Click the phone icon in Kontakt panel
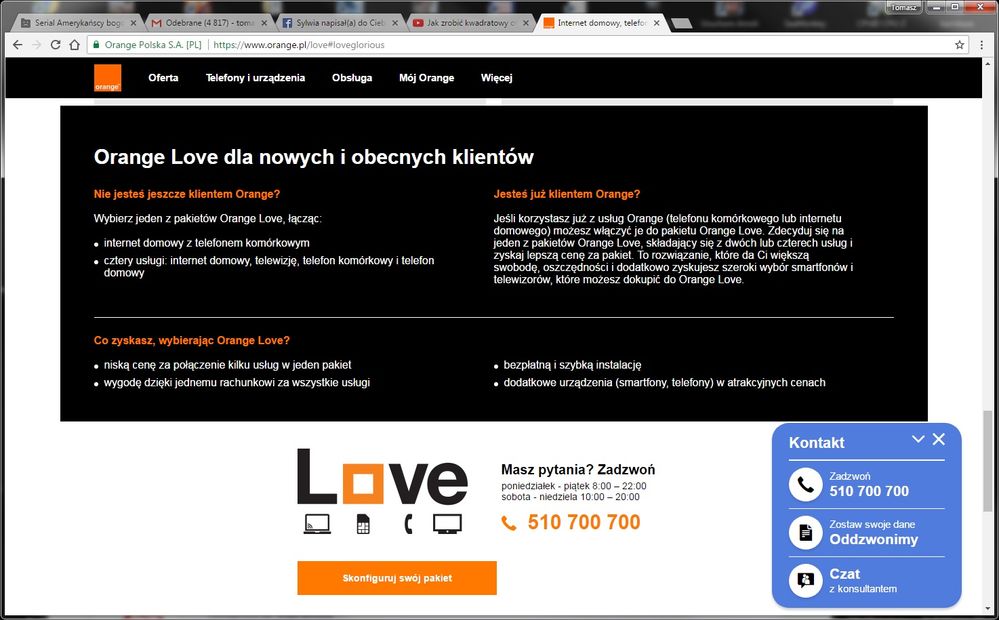Image resolution: width=999 pixels, height=620 pixels. [x=805, y=485]
